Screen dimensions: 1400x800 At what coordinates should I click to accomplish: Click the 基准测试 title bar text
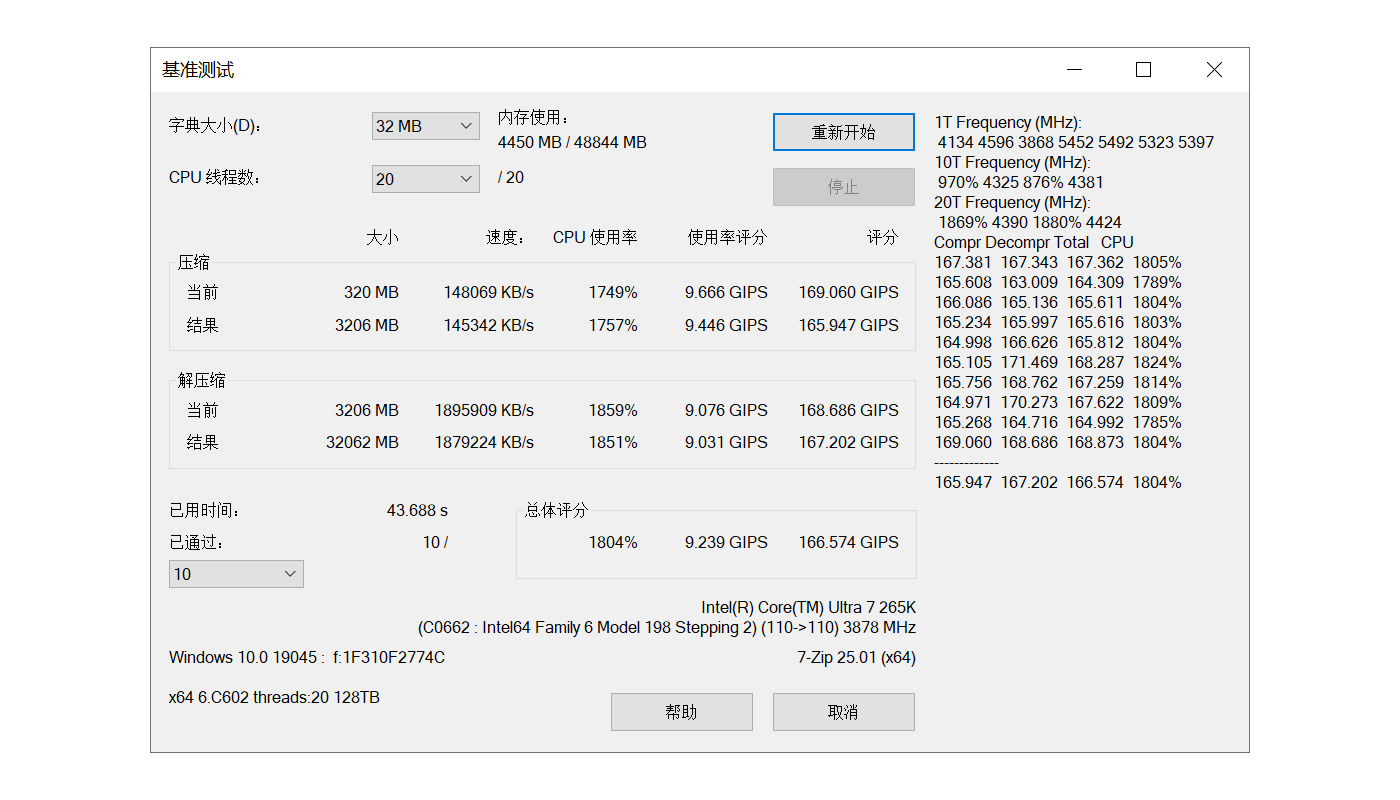point(198,70)
